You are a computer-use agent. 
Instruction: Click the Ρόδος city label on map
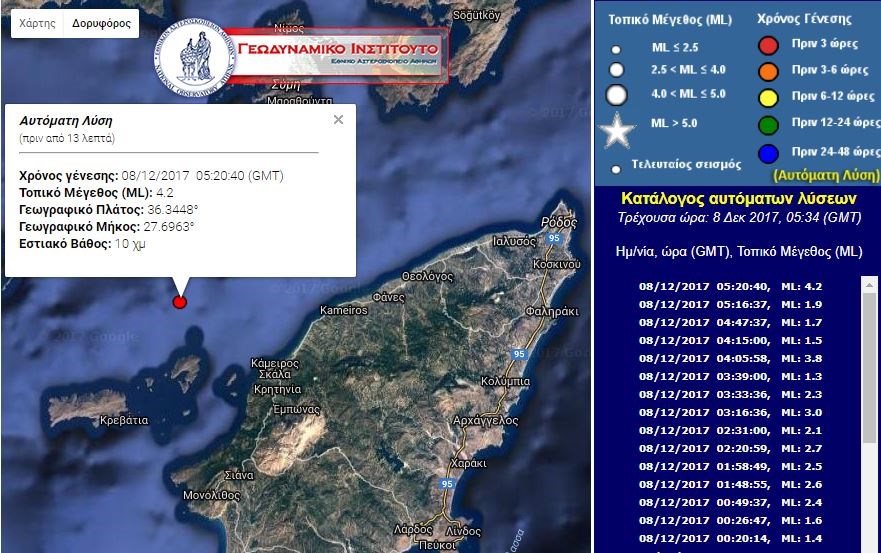[559, 221]
